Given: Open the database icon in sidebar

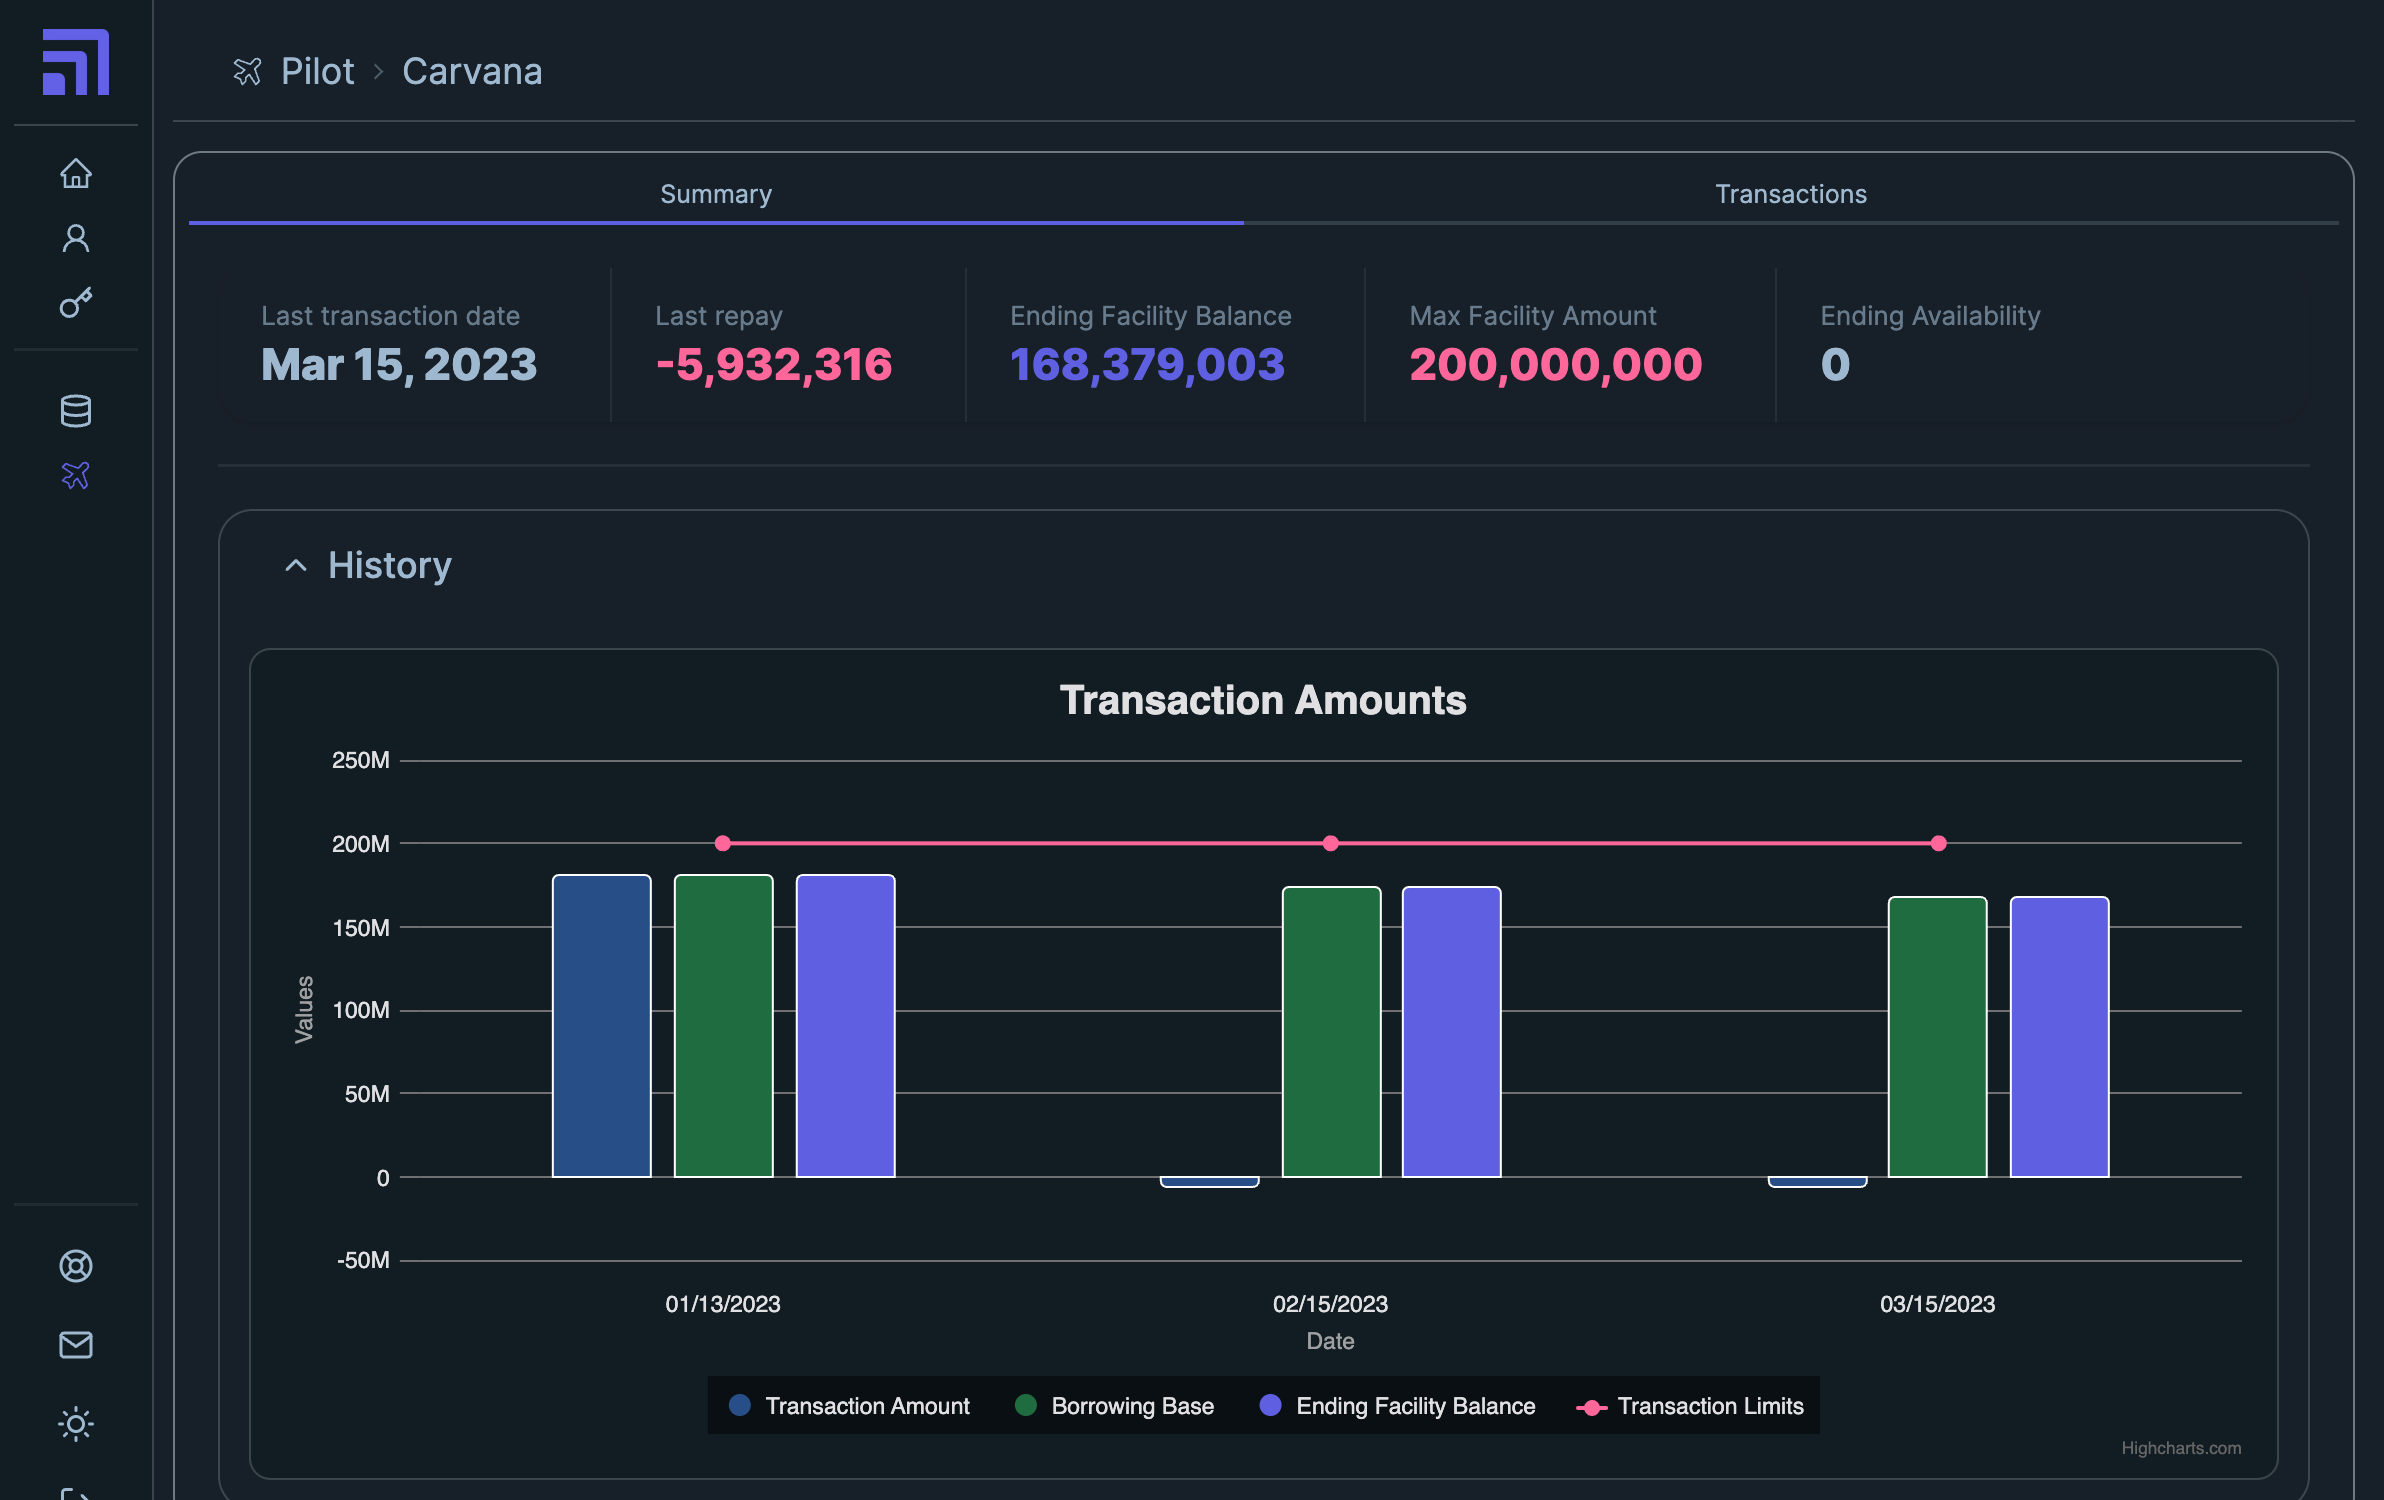Looking at the screenshot, I should (76, 410).
